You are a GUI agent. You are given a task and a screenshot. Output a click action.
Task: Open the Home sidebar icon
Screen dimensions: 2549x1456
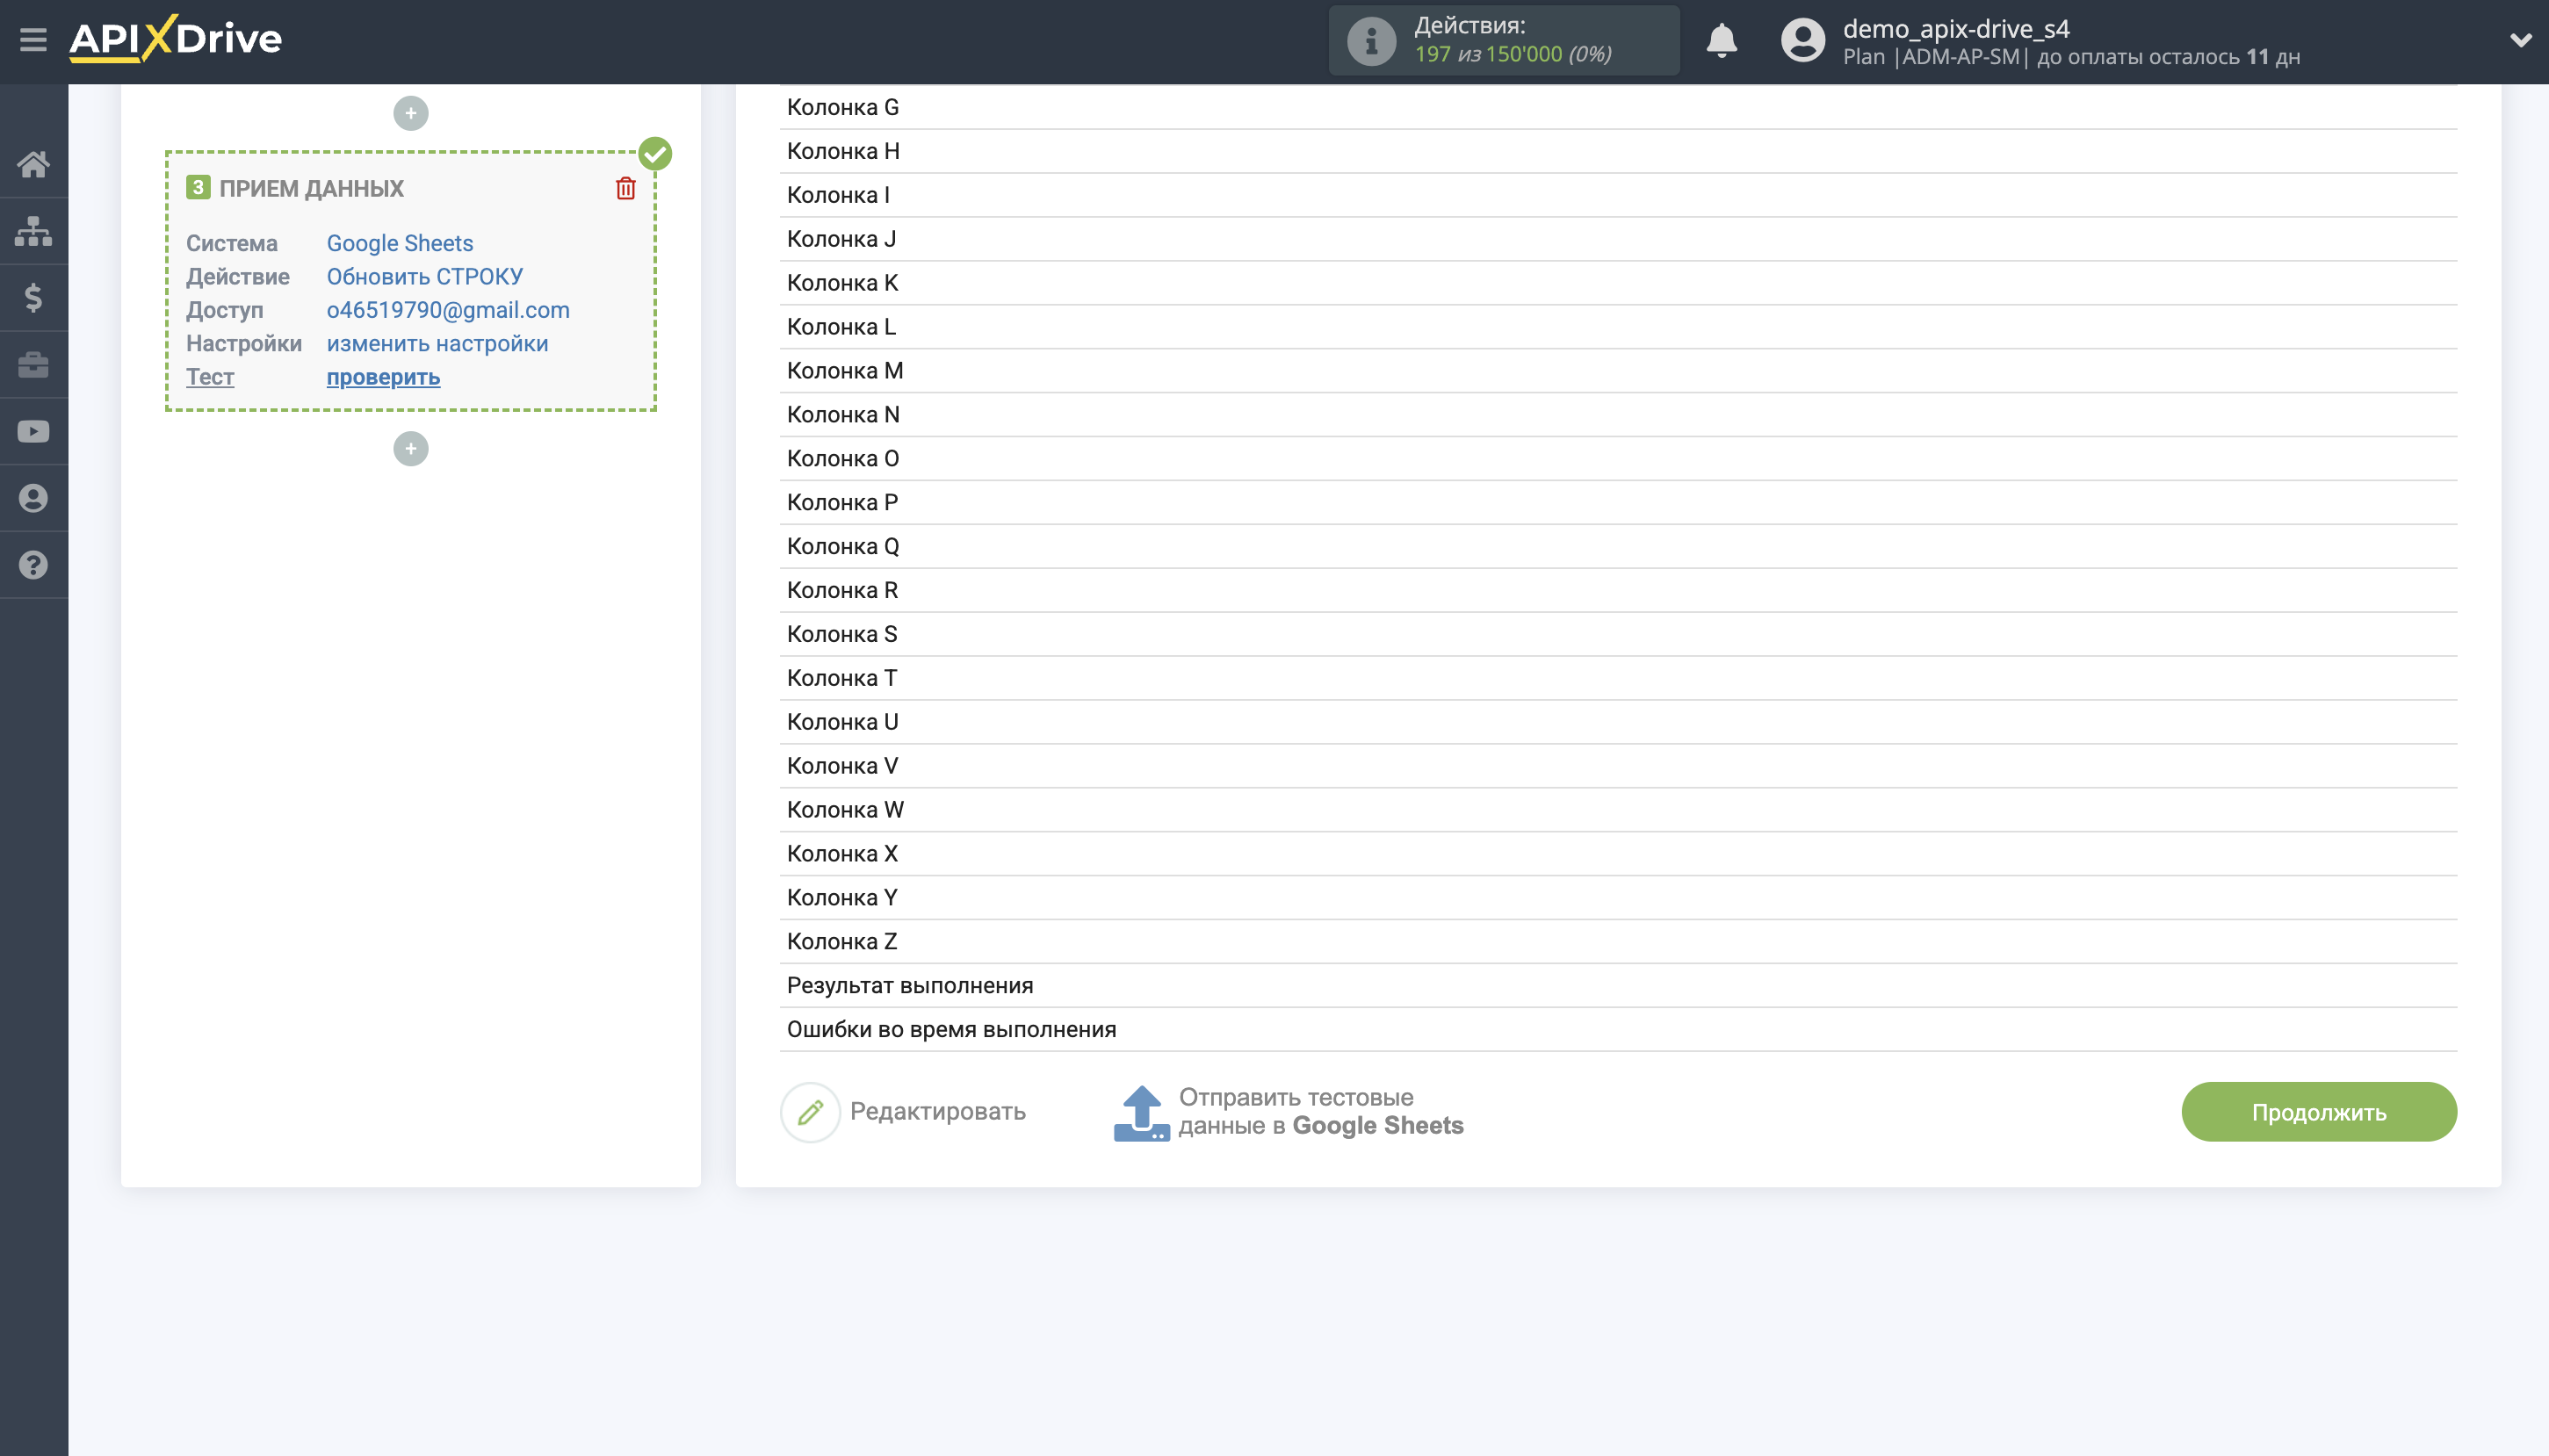coord(33,164)
